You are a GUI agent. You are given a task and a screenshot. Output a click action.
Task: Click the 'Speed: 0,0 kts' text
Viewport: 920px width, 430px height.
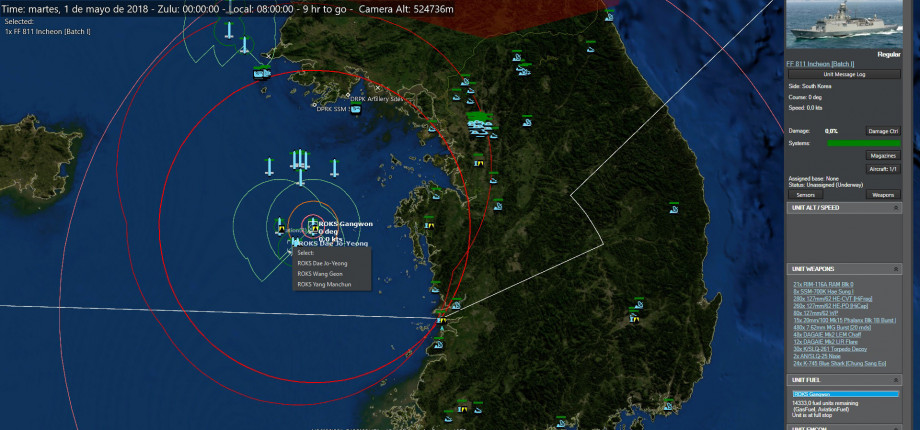804,108
